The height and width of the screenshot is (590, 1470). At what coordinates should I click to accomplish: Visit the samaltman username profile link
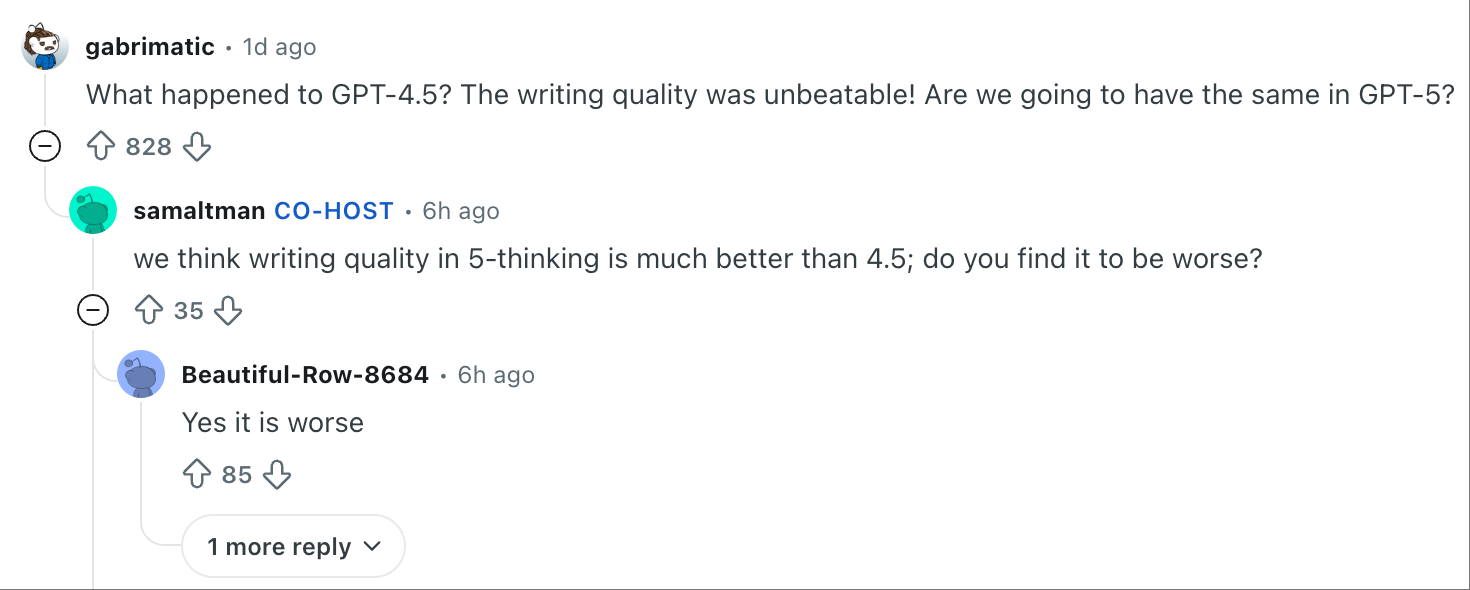[x=199, y=211]
